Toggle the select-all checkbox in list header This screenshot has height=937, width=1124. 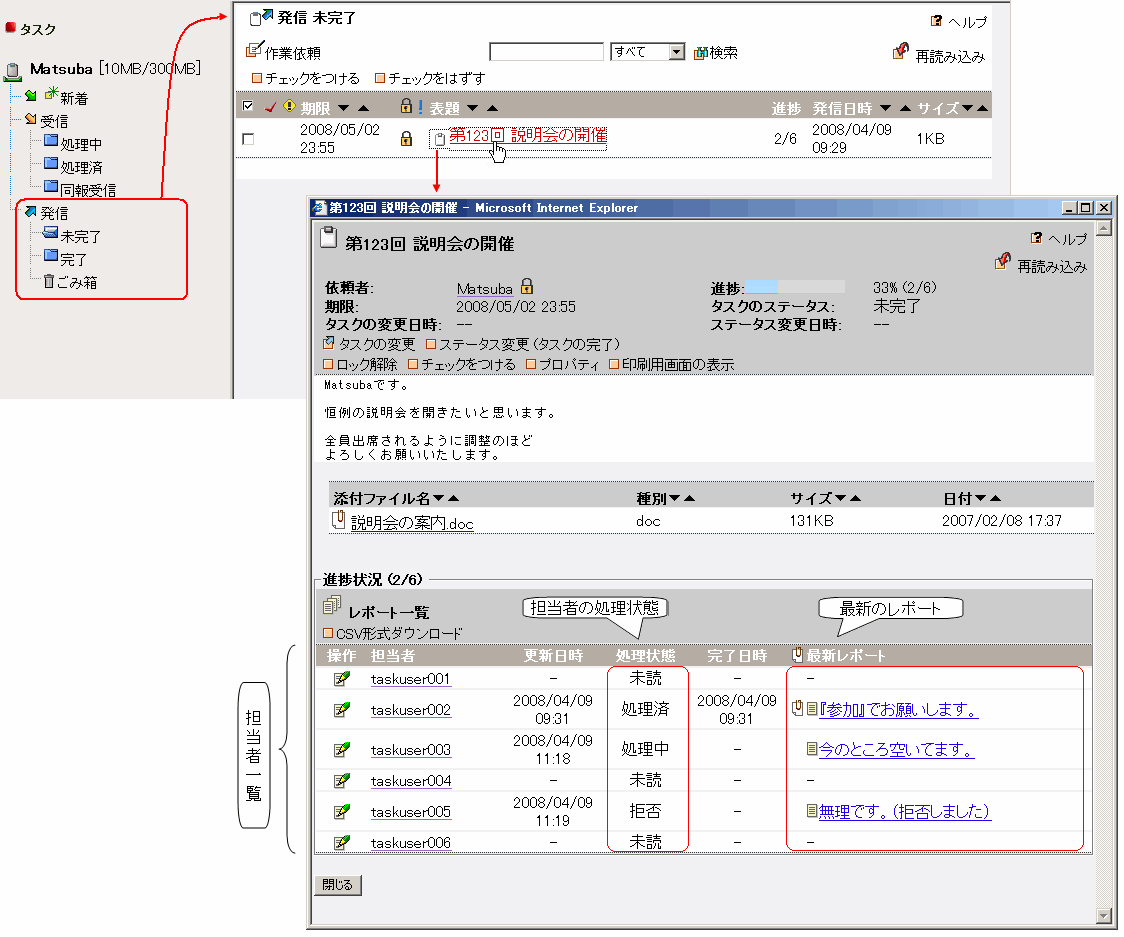tap(248, 107)
